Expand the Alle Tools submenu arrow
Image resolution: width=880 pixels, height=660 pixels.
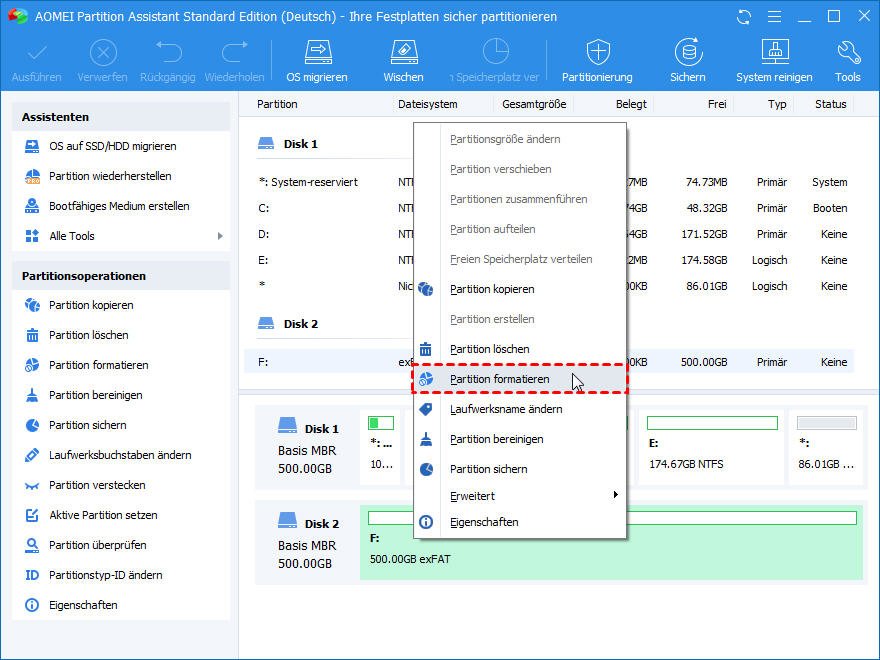(220, 236)
